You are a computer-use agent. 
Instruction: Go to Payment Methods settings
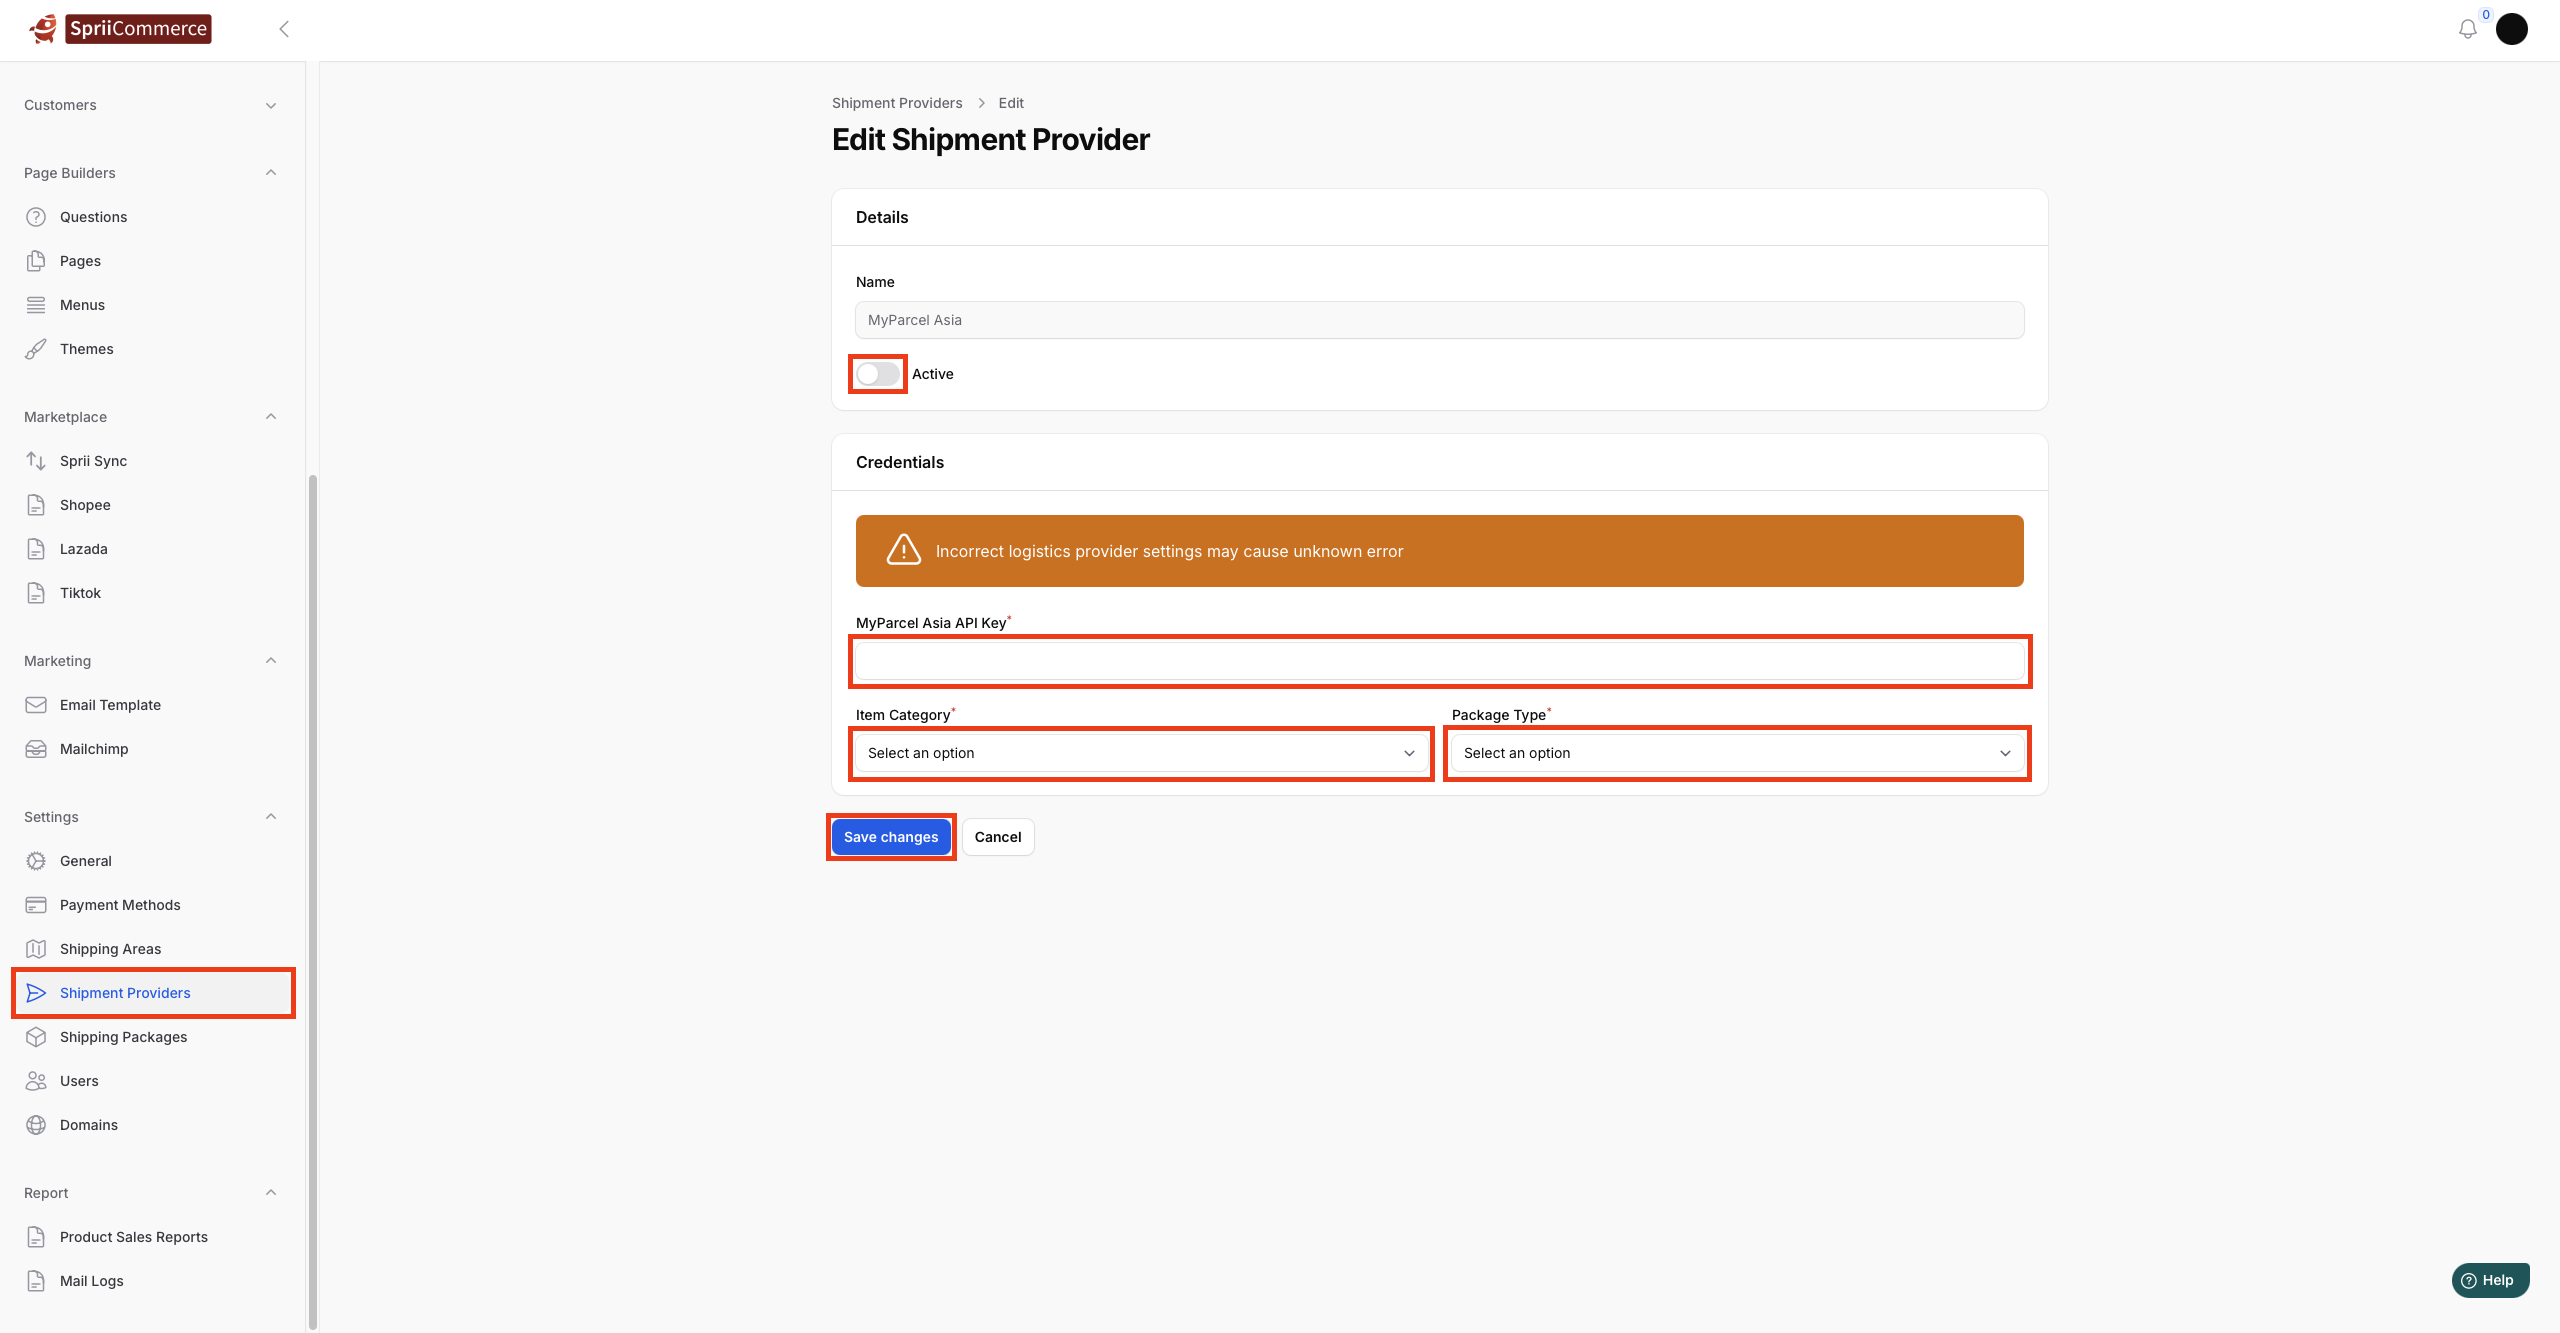point(120,905)
